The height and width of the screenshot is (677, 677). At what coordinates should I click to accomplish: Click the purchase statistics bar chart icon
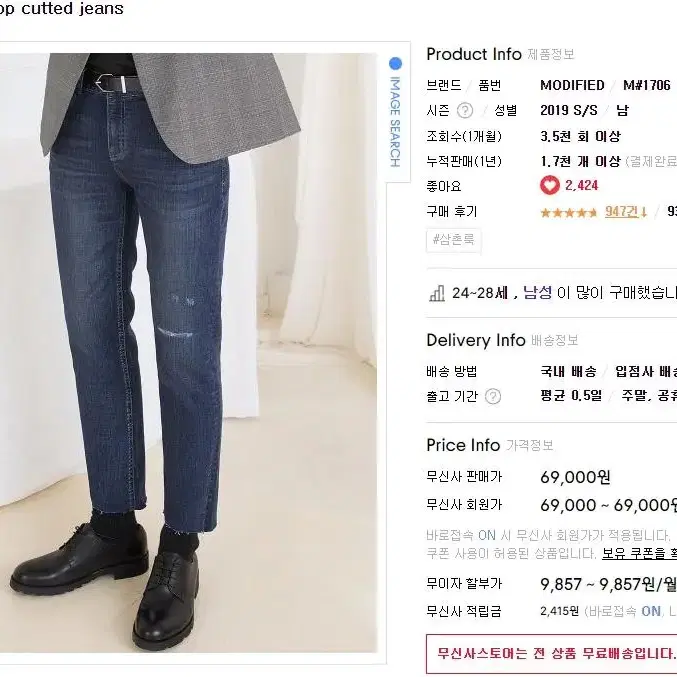click(x=437, y=293)
